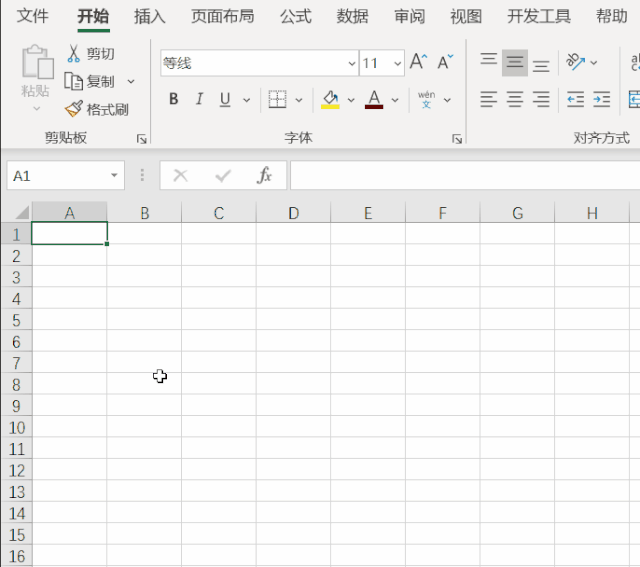Center cell text horizontally

(x=515, y=99)
